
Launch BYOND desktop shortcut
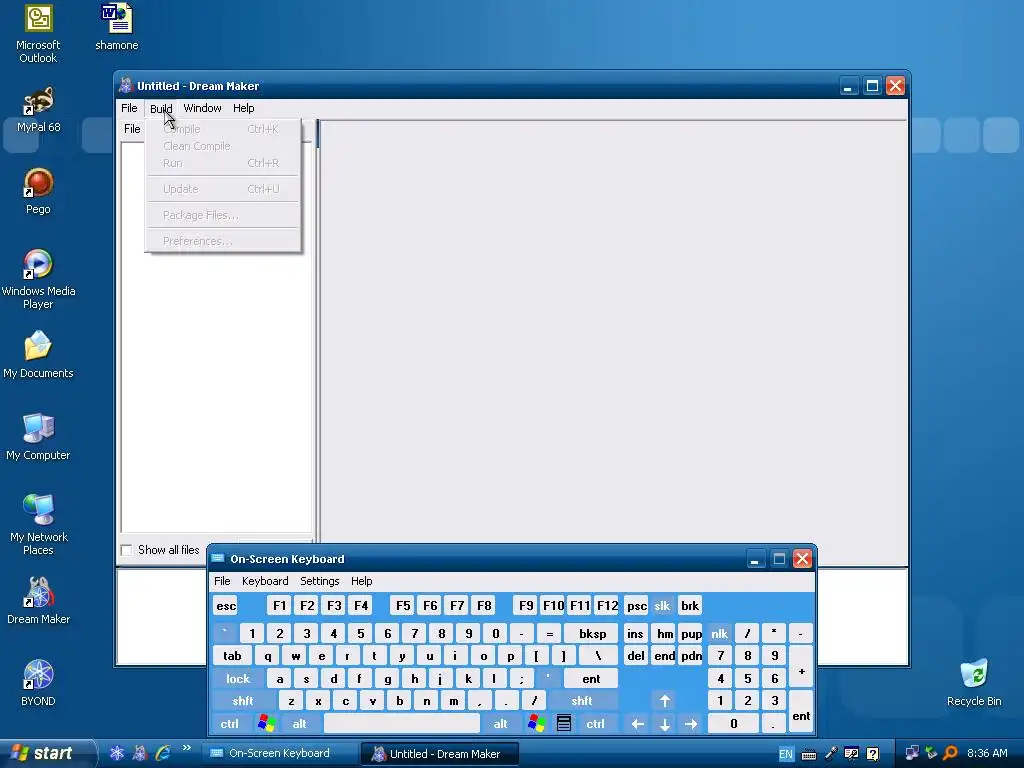click(38, 683)
